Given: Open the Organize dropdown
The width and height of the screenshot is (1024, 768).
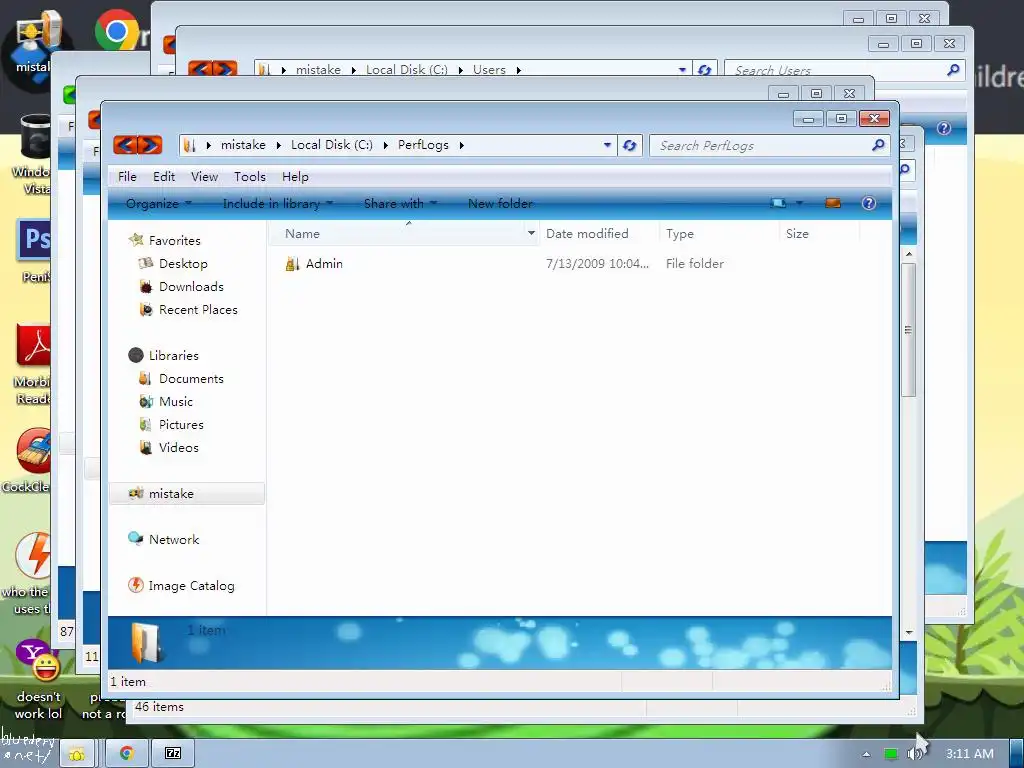Looking at the screenshot, I should tap(159, 204).
